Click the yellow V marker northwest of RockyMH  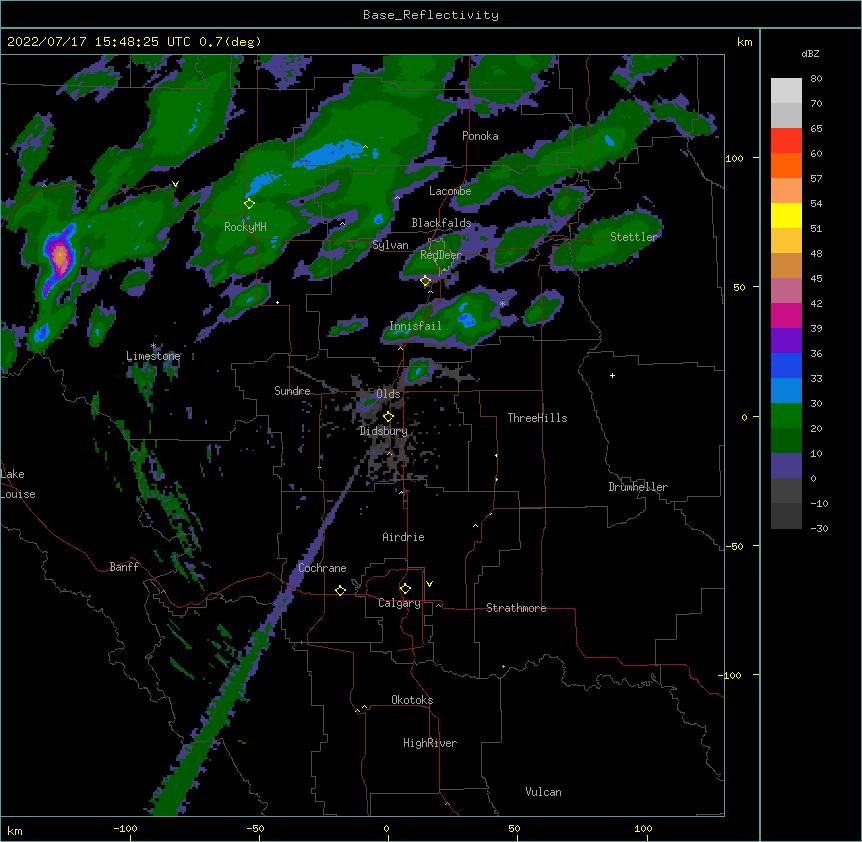[175, 184]
